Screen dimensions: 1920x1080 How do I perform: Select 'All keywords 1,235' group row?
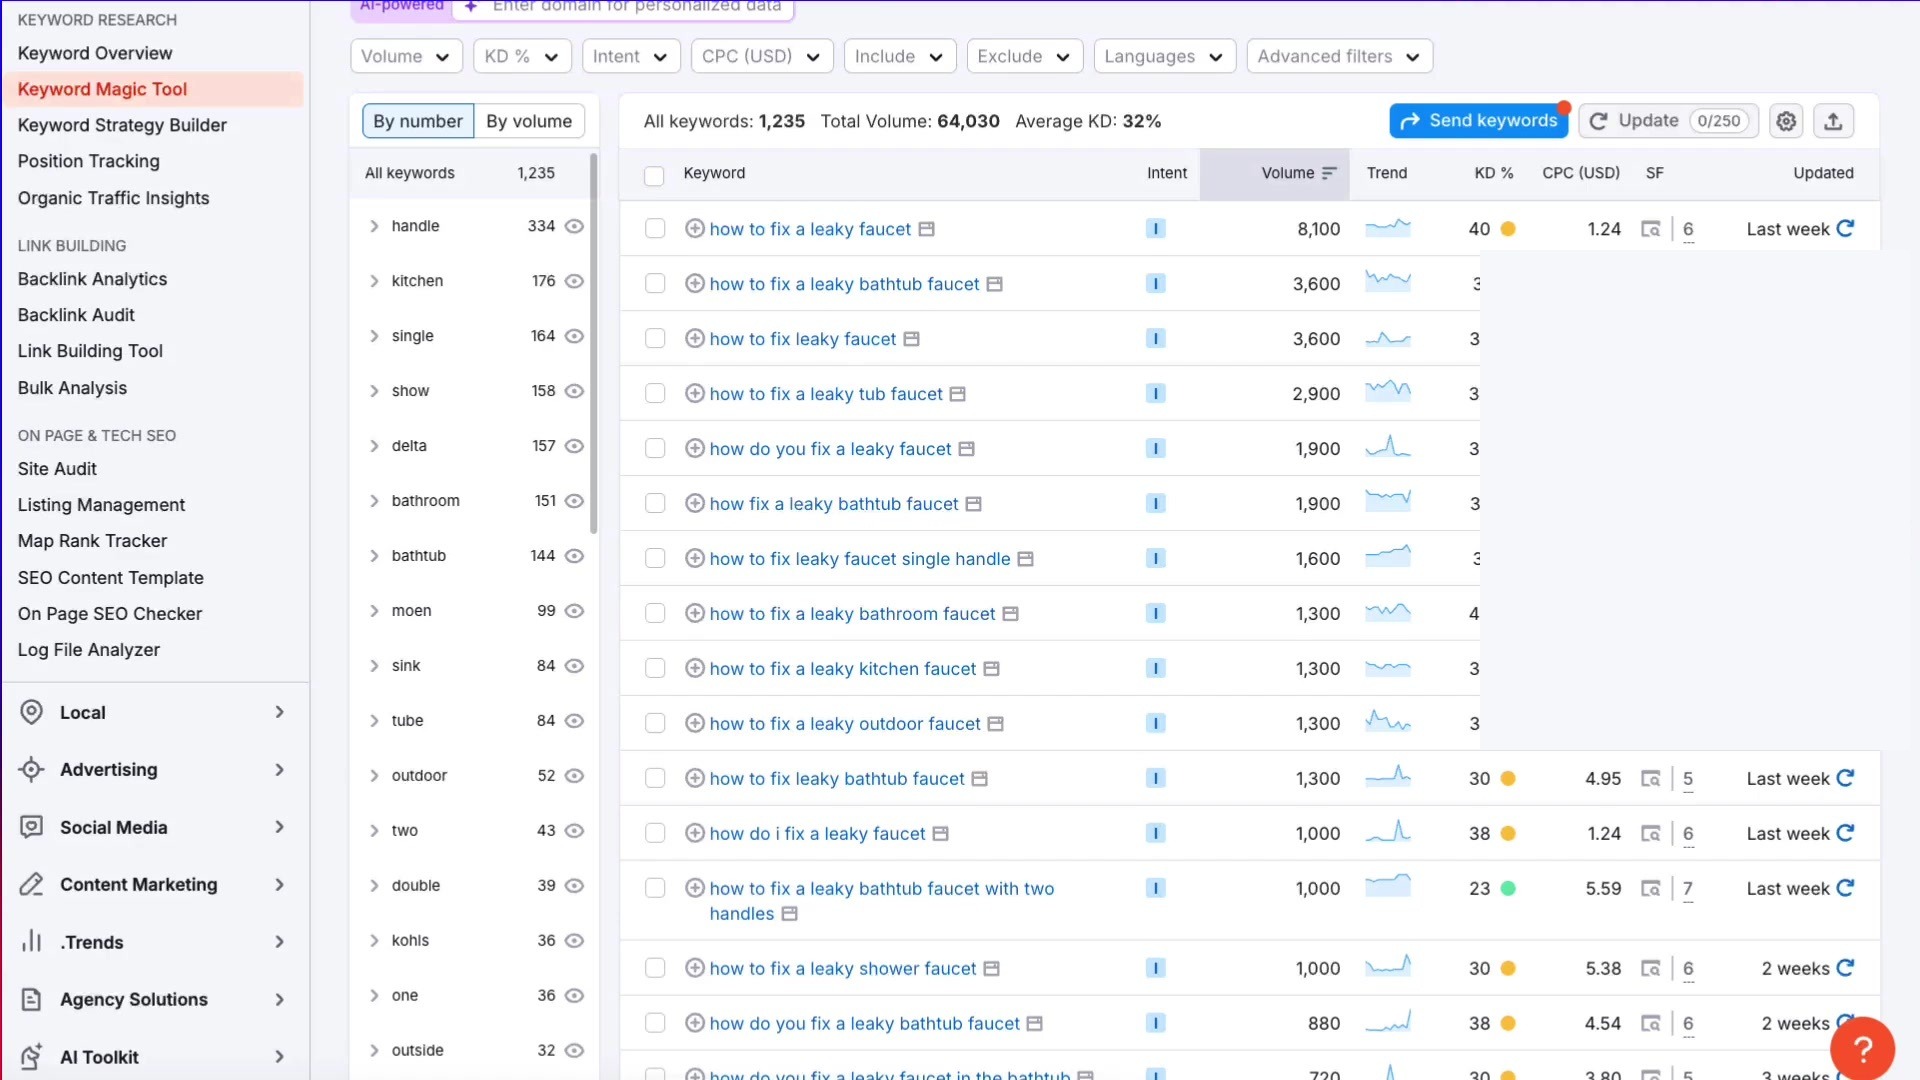pyautogui.click(x=471, y=173)
